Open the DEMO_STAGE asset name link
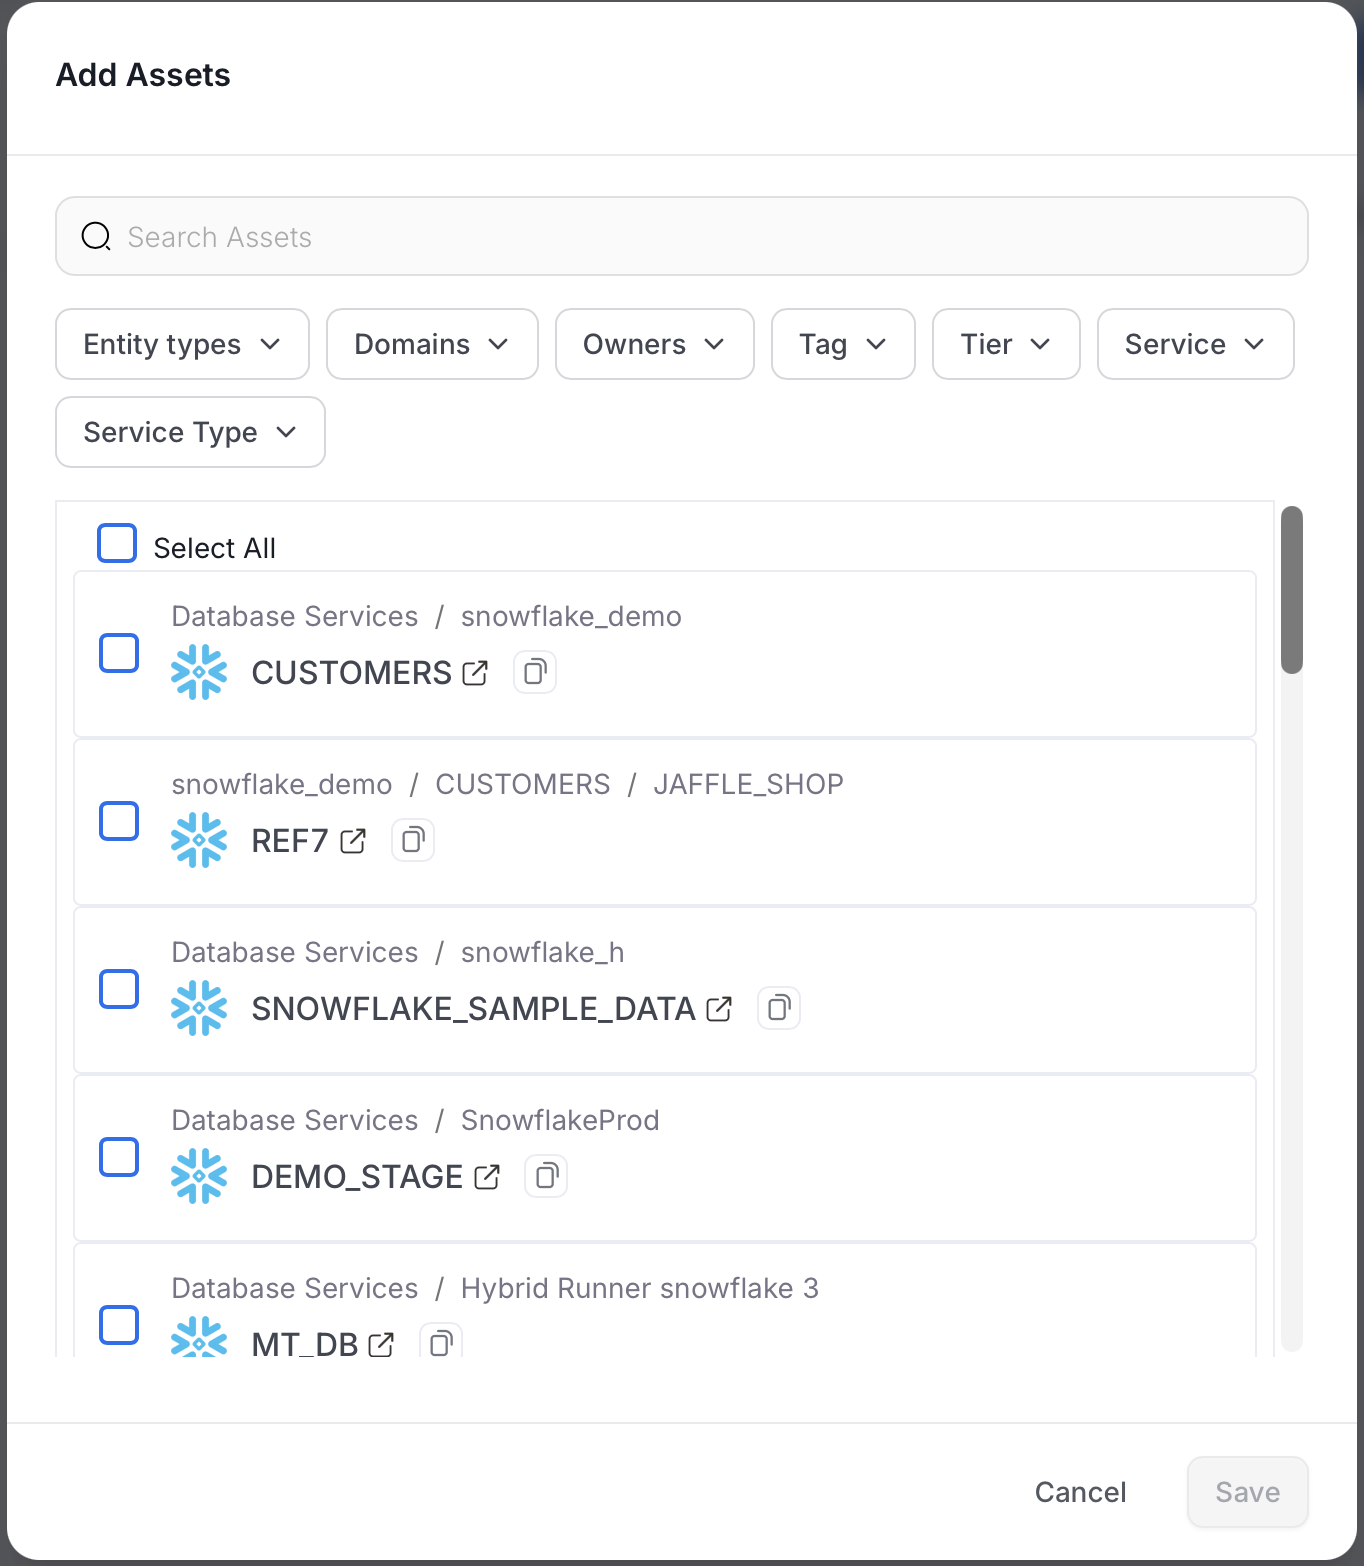 357,1177
